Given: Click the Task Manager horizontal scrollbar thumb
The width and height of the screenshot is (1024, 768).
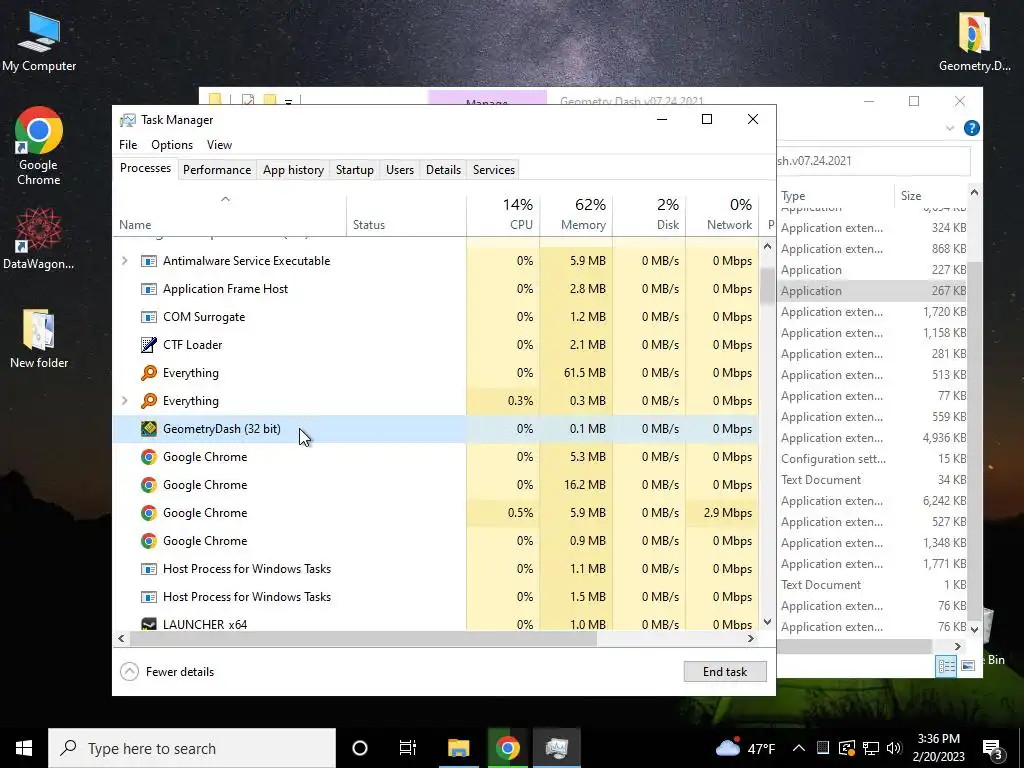Looking at the screenshot, I should click(362, 639).
